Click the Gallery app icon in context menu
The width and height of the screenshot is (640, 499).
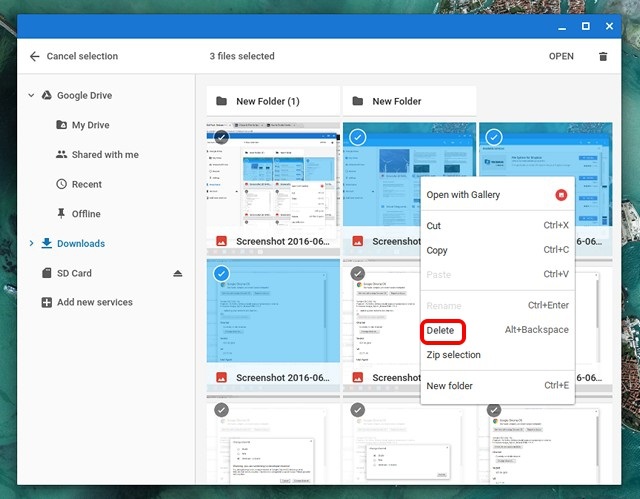point(561,195)
